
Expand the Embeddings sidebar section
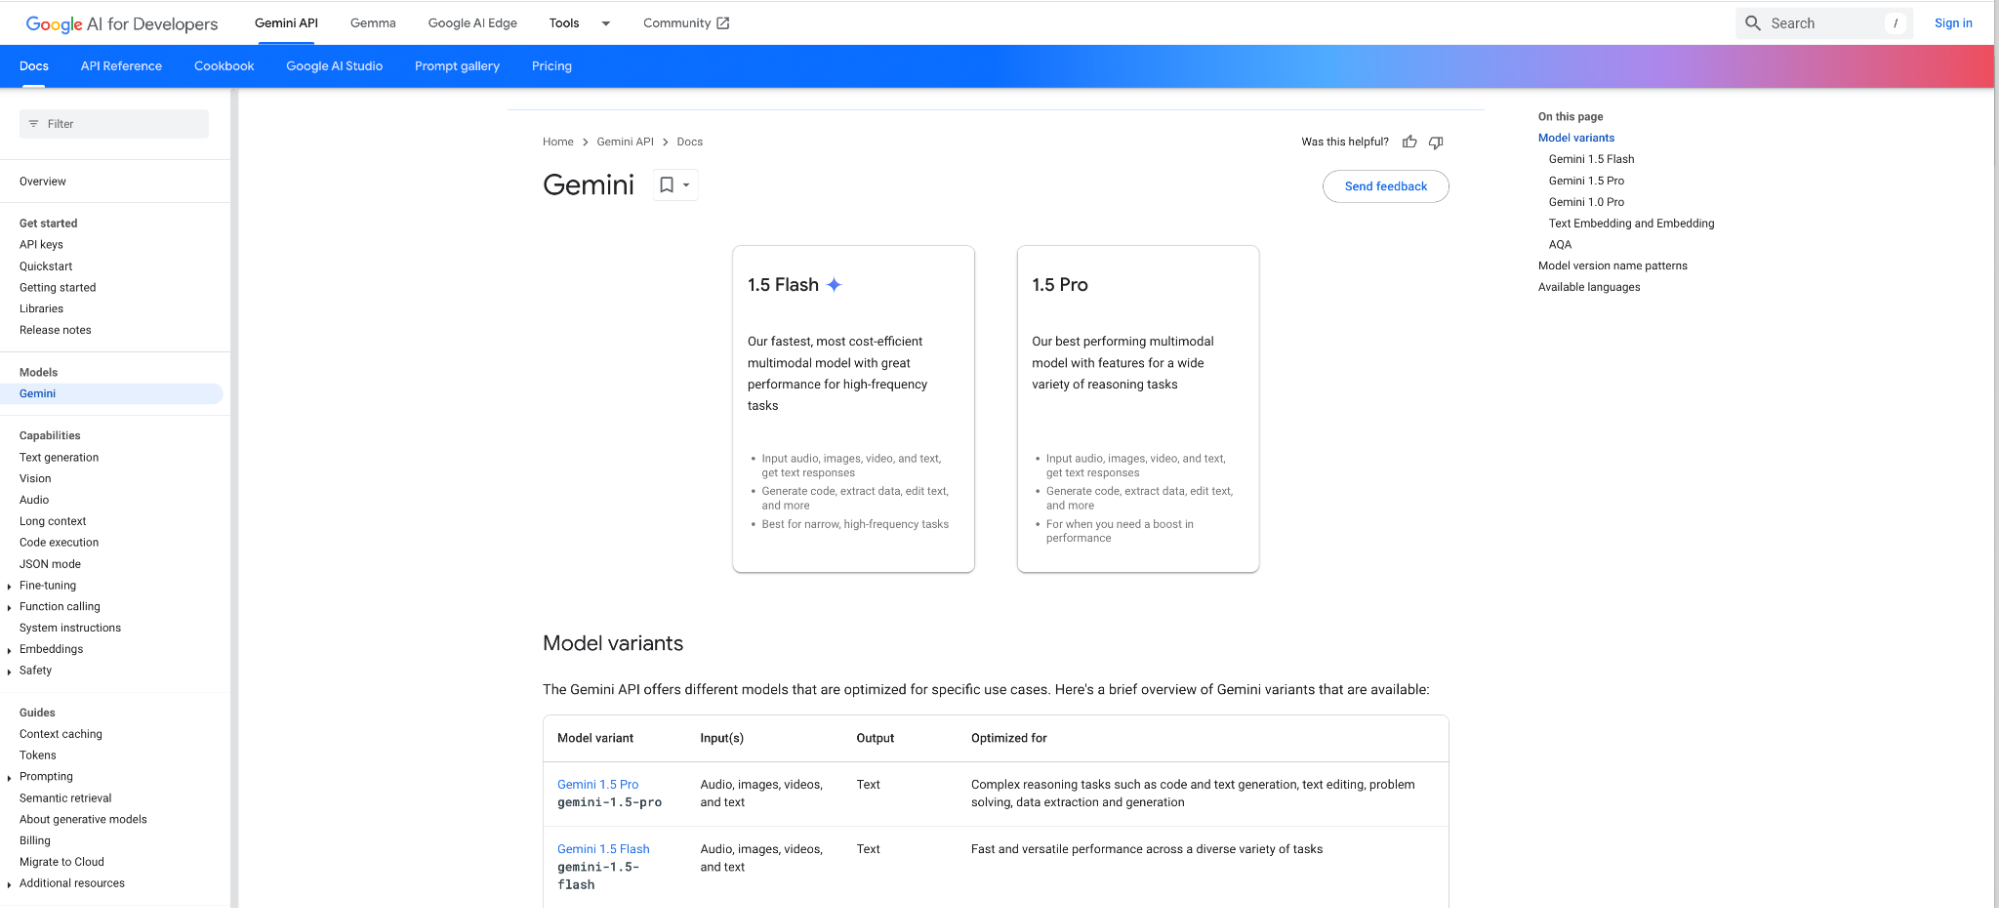9,650
